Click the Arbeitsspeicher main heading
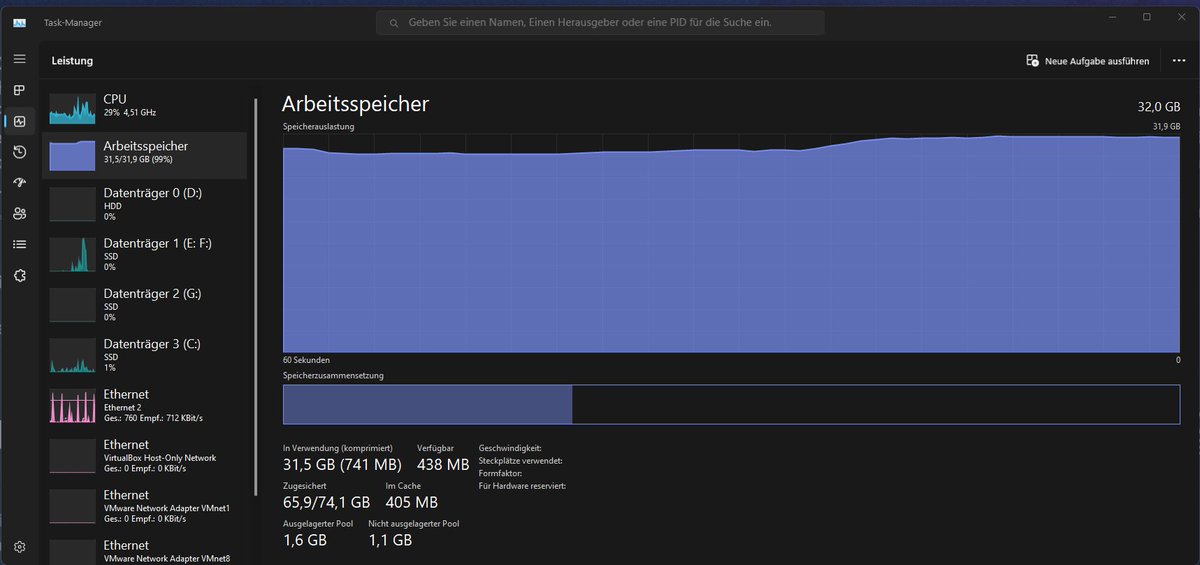 [x=355, y=104]
